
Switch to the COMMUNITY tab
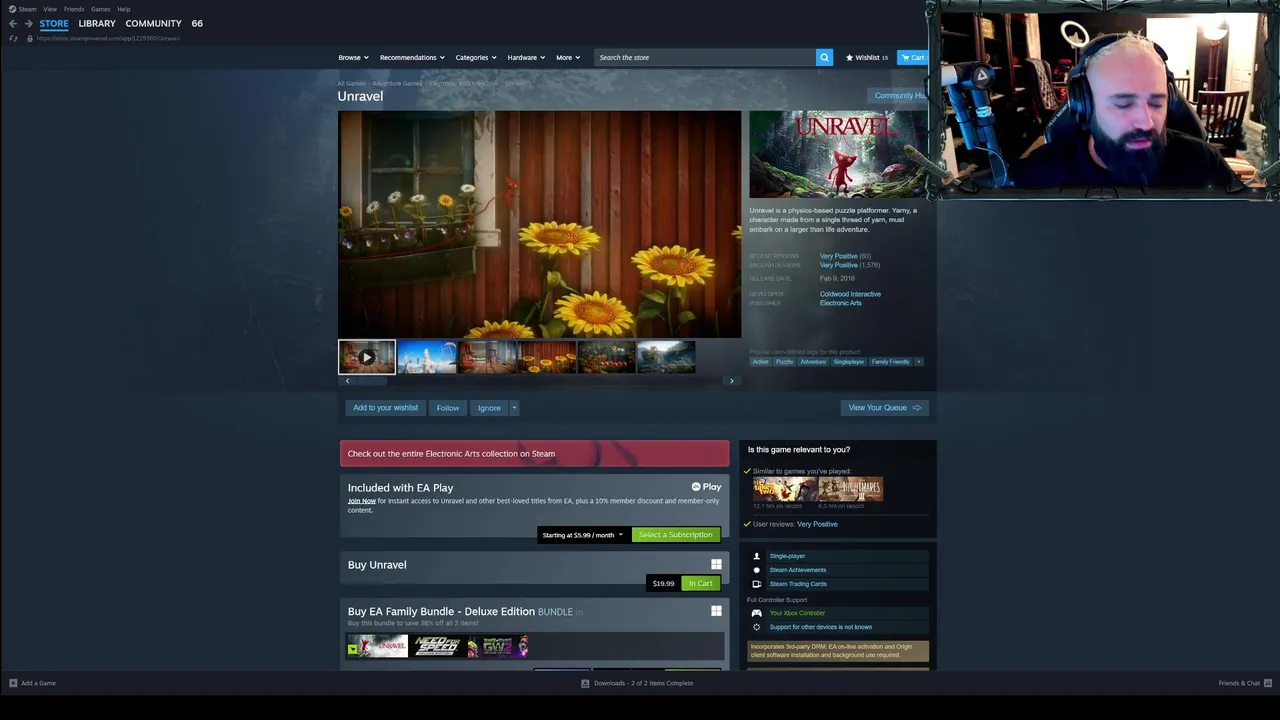[153, 23]
